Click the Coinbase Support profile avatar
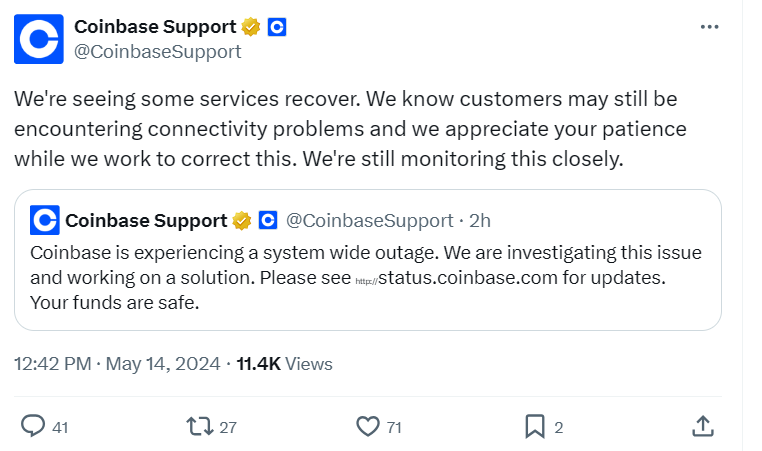The image size is (762, 451). click(x=39, y=39)
